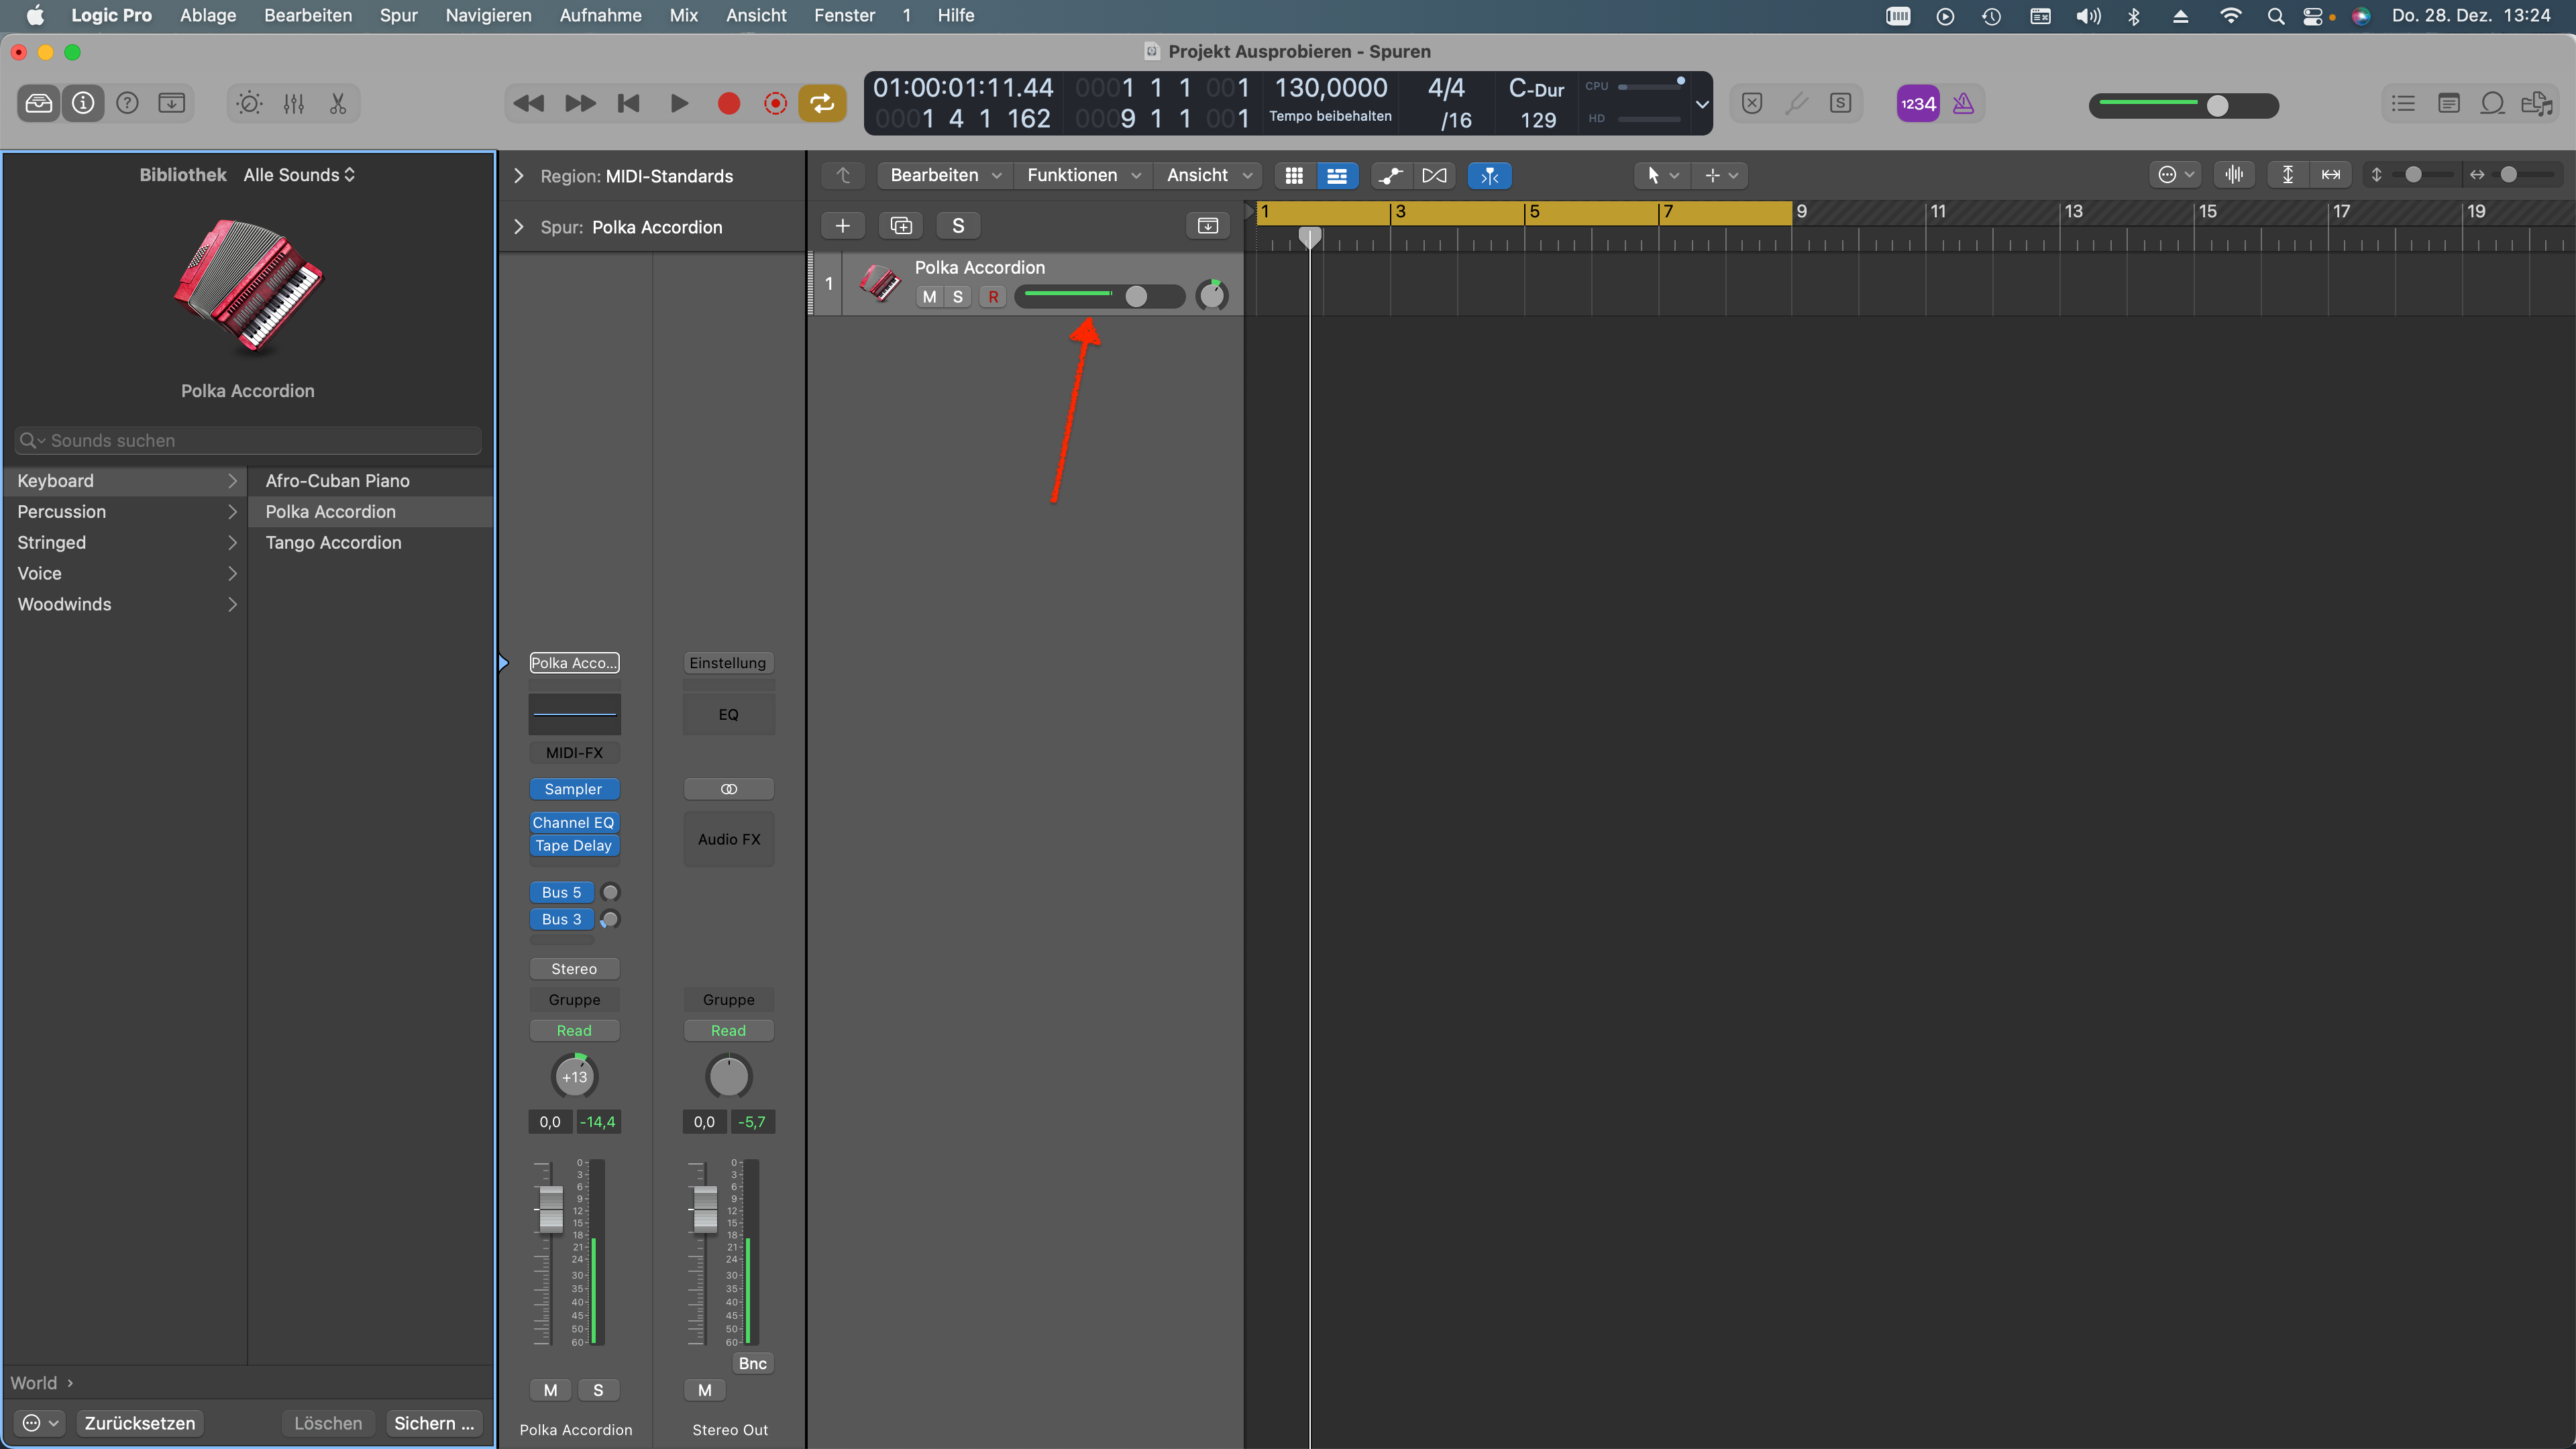Enable record on Polka Accordion track

tap(992, 297)
